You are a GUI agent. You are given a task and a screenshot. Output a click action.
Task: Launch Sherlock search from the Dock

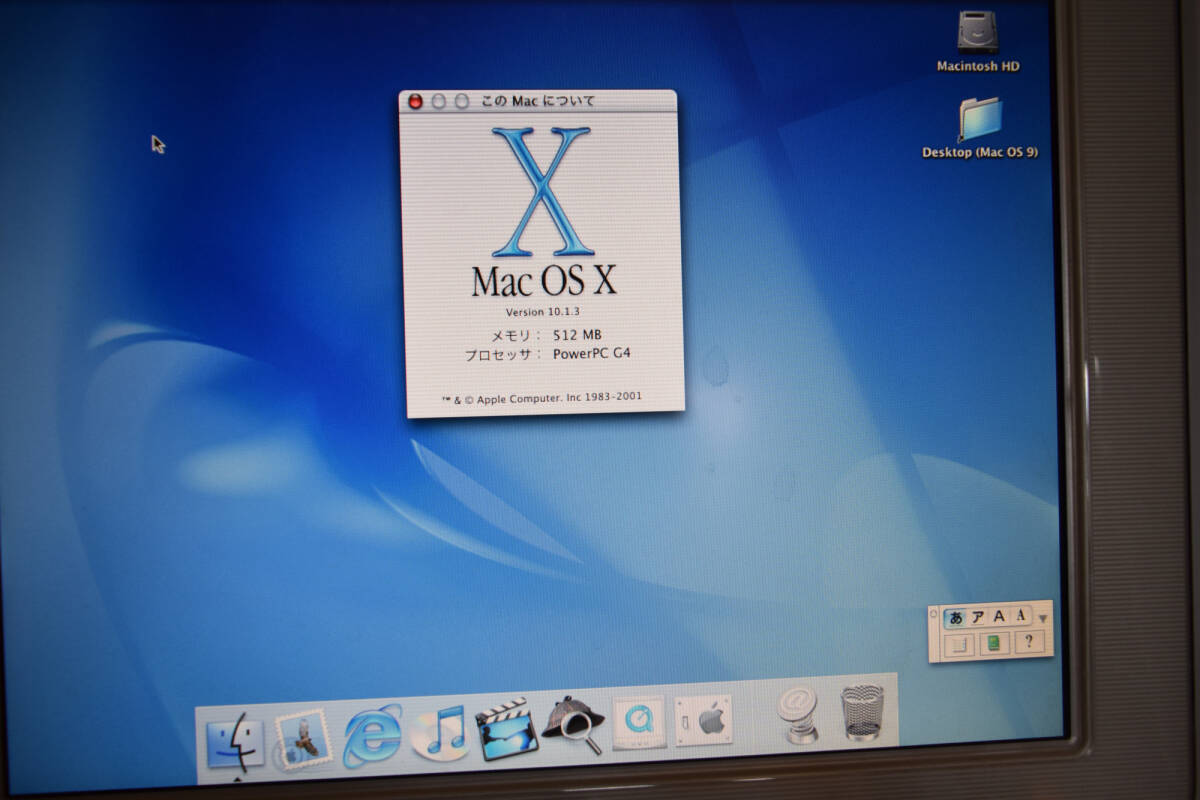click(x=574, y=724)
